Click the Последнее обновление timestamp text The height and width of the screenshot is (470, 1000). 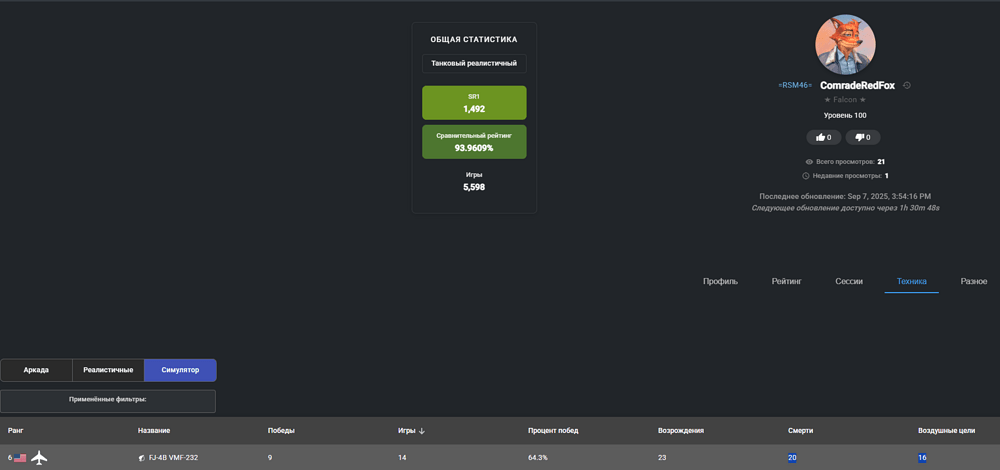point(845,196)
